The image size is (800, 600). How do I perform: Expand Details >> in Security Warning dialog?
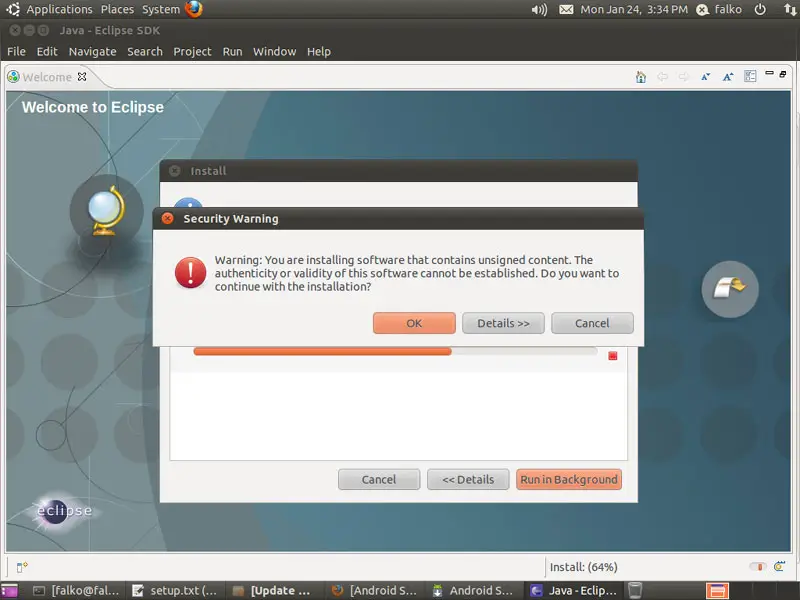(504, 323)
